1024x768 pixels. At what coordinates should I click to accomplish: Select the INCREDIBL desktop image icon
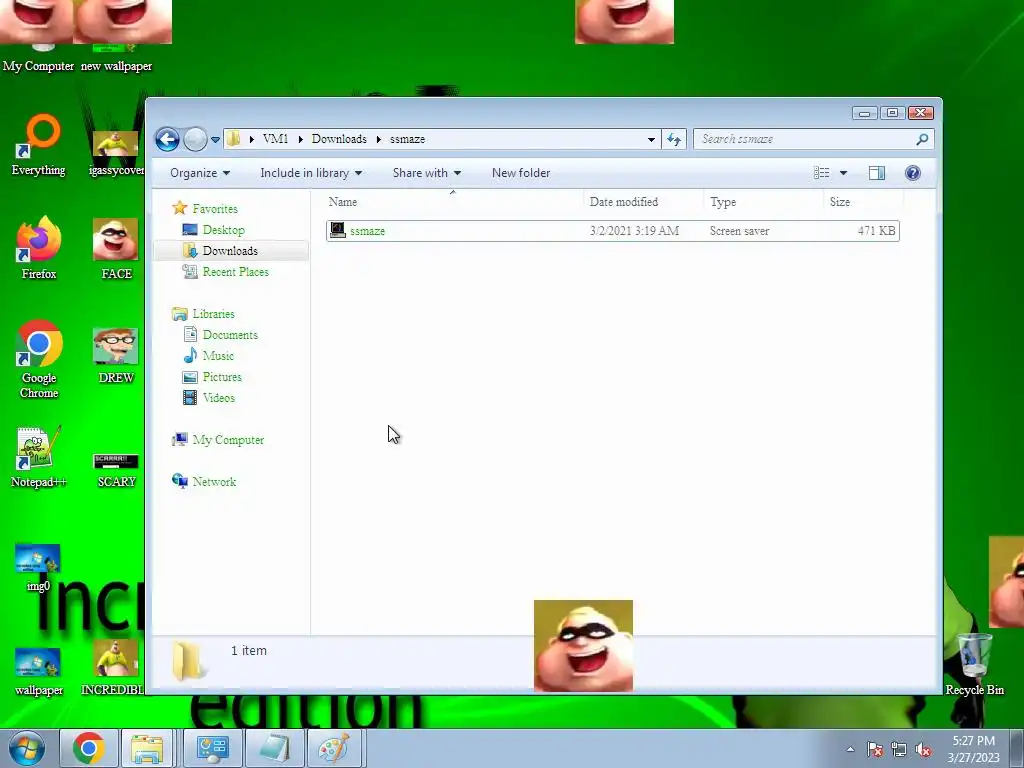[x=114, y=667]
